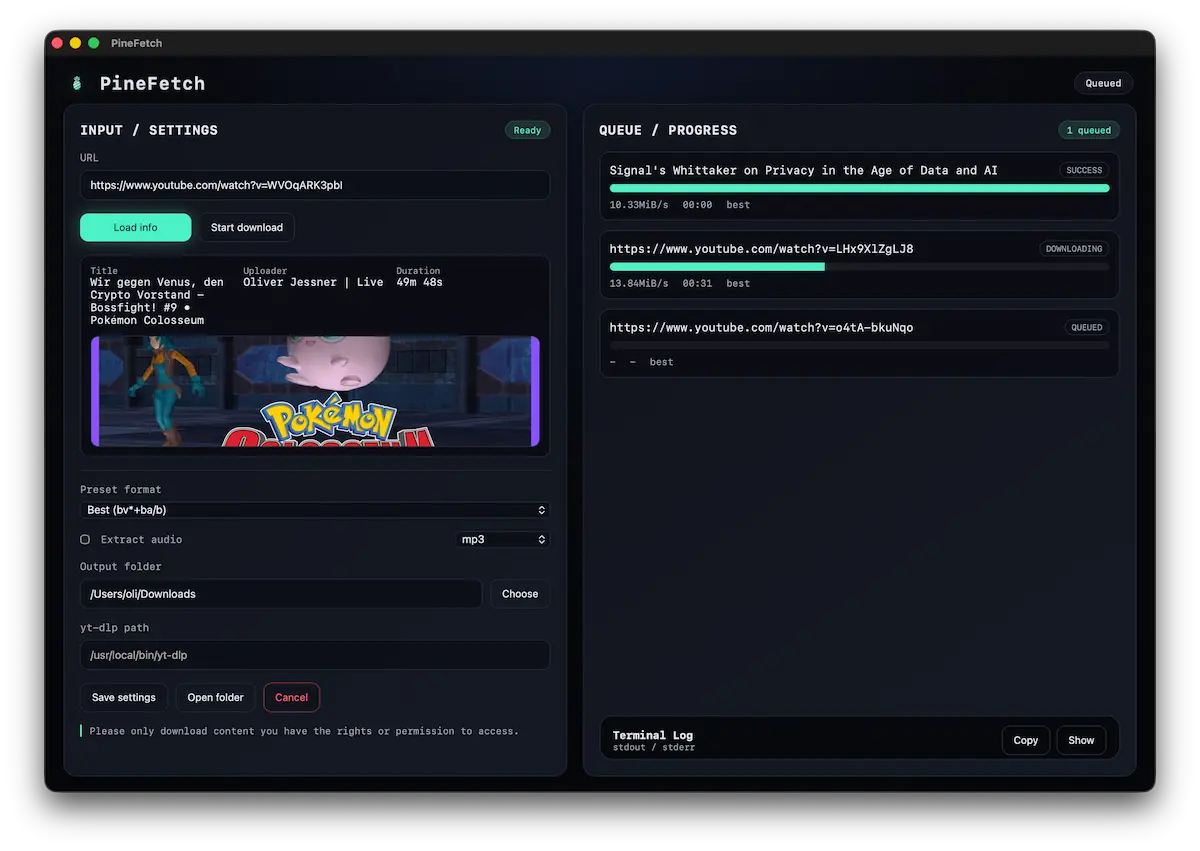1200x851 pixels.
Task: Click the green progress bar of the downloading video
Action: click(716, 266)
